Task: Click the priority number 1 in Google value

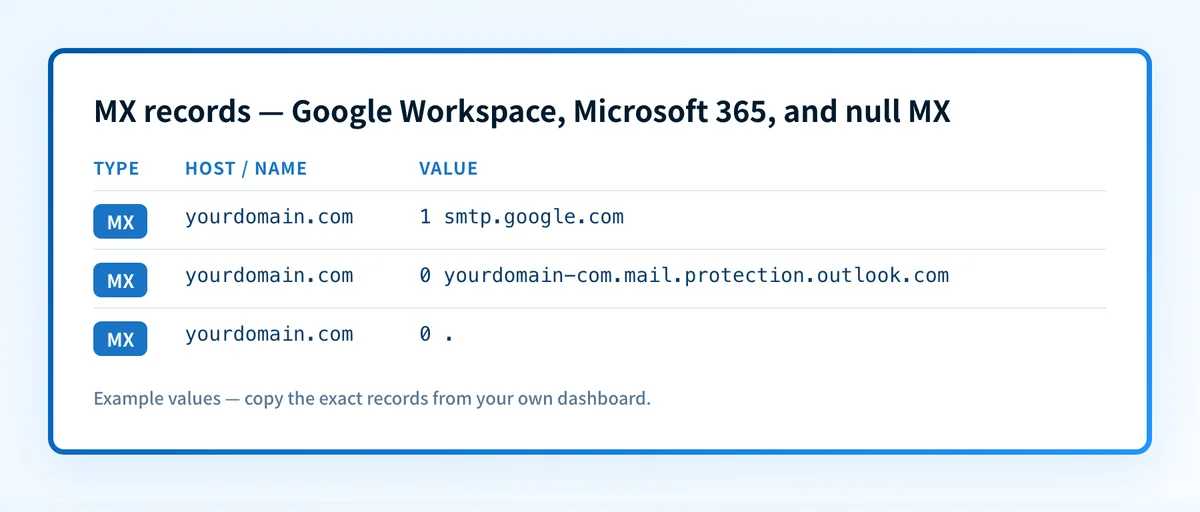Action: 425,217
